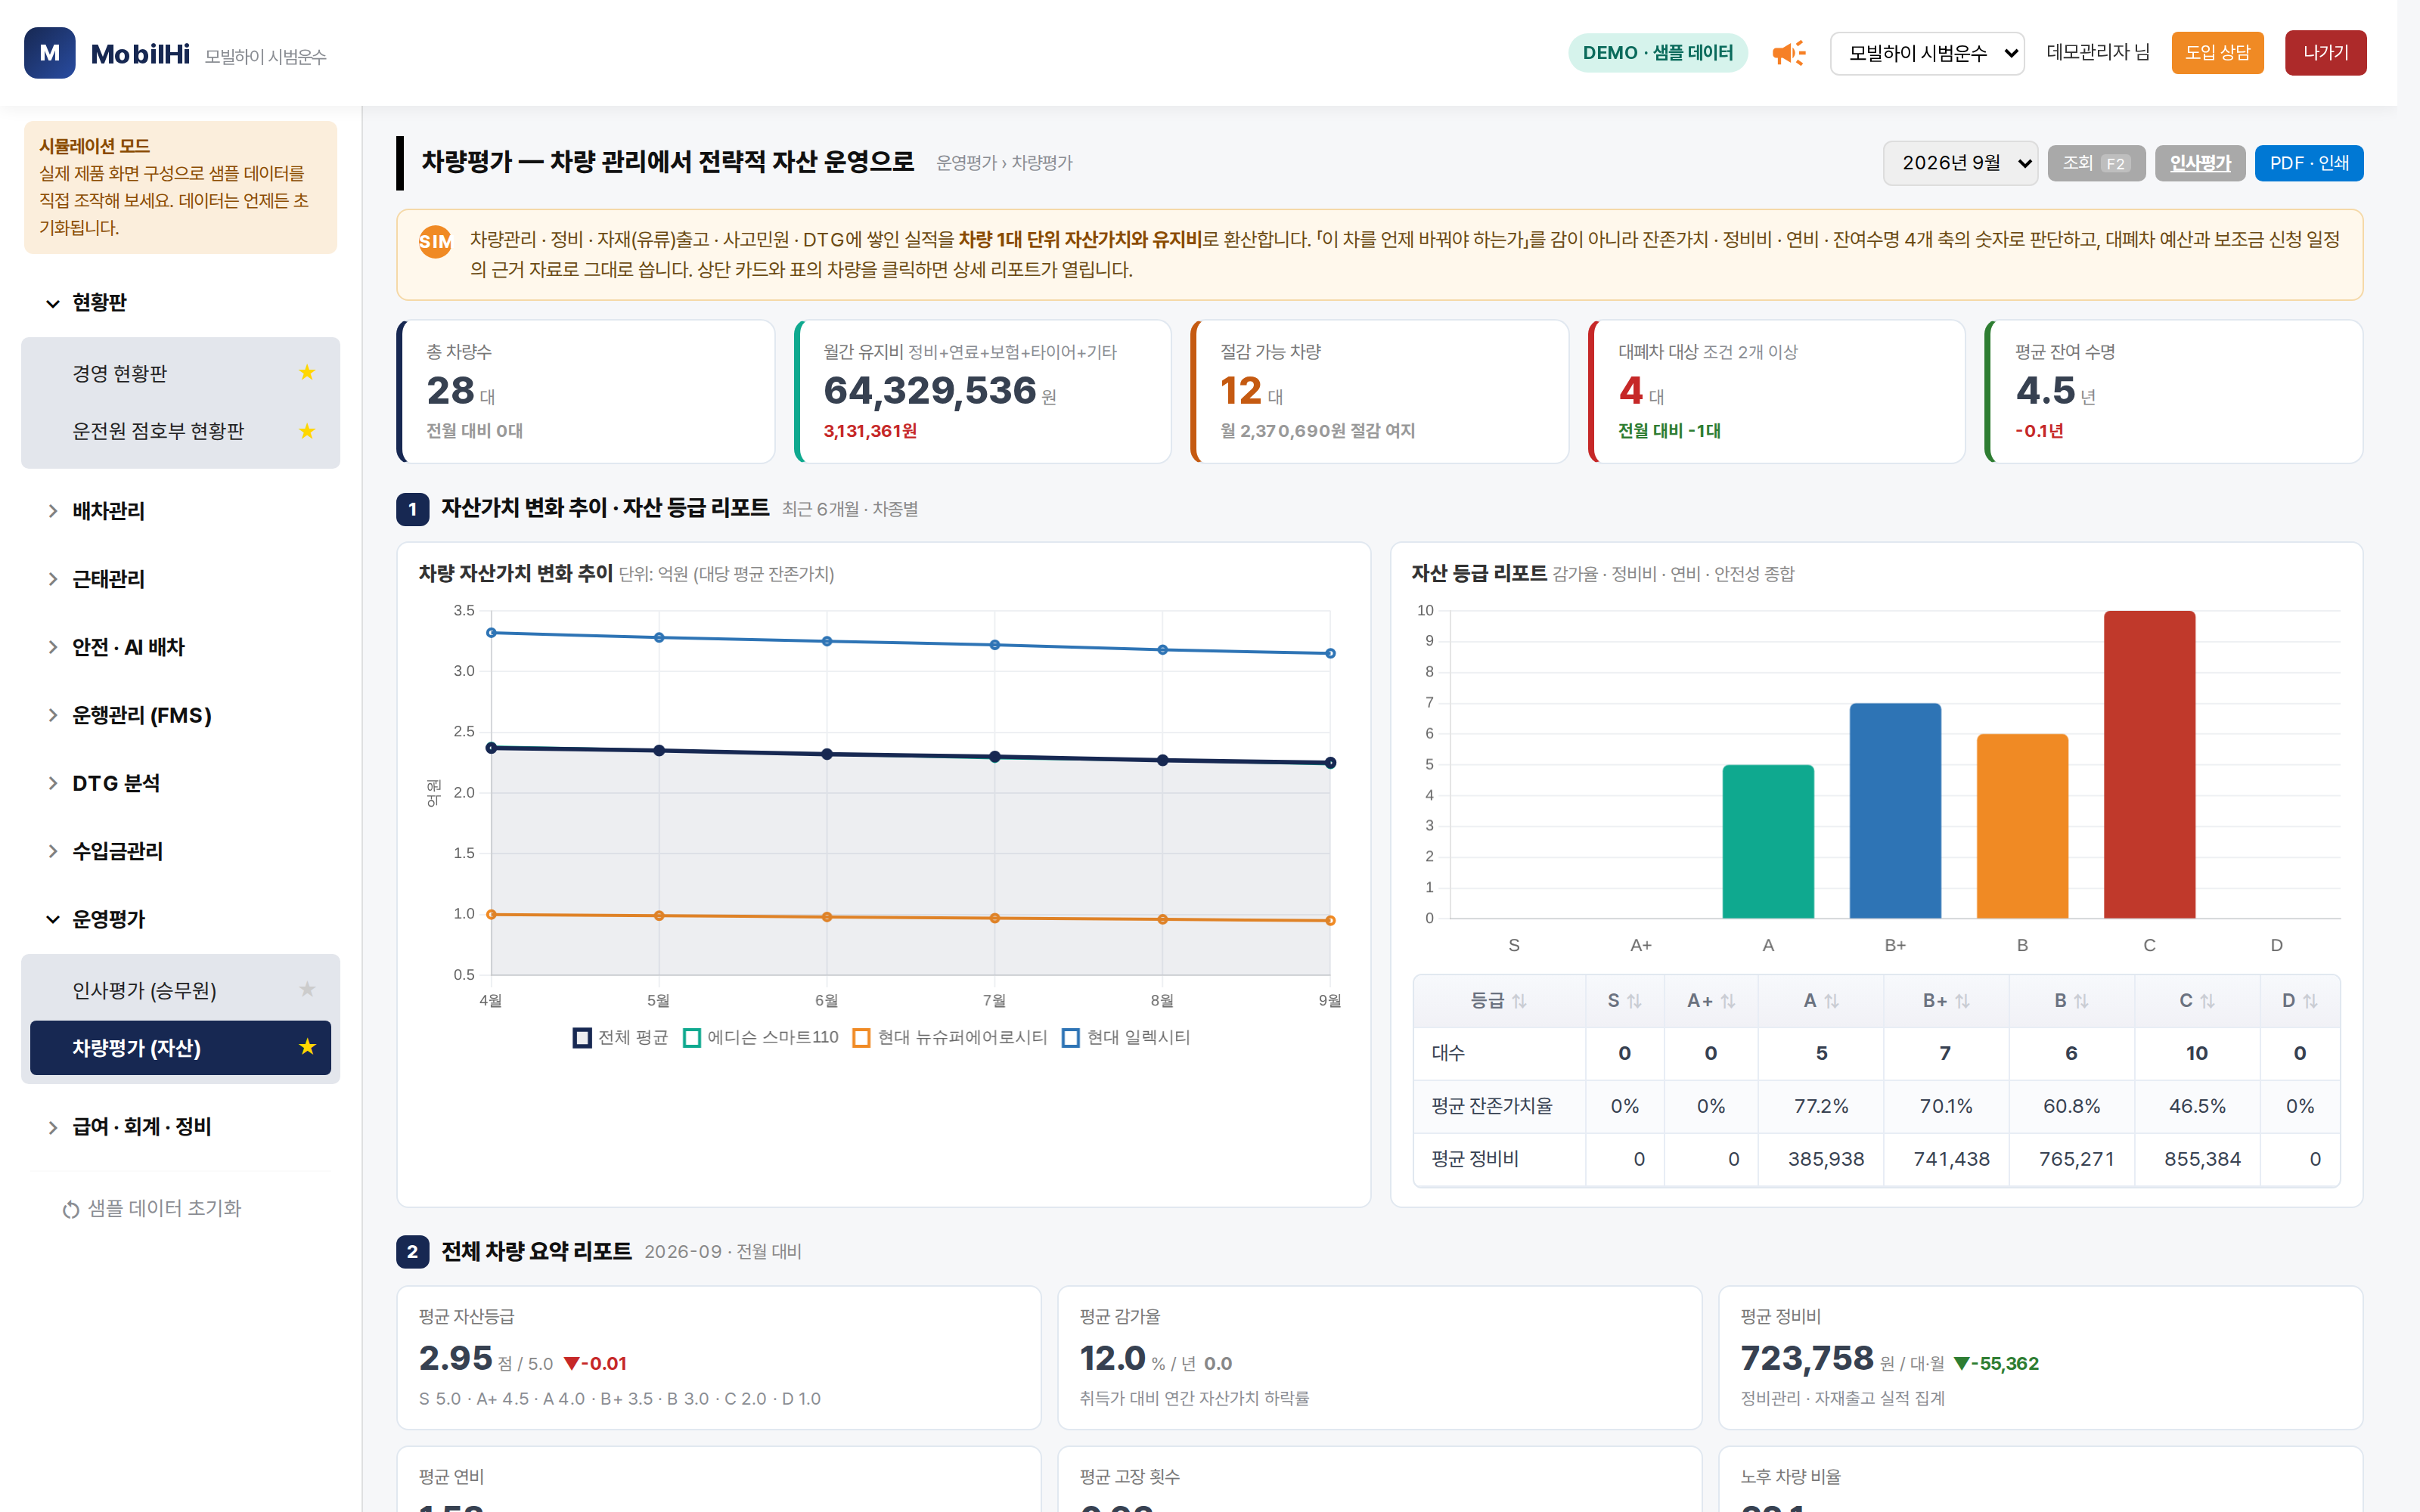The width and height of the screenshot is (2420, 1512).
Task: Click the orange B grade bar
Action: tap(2022, 826)
